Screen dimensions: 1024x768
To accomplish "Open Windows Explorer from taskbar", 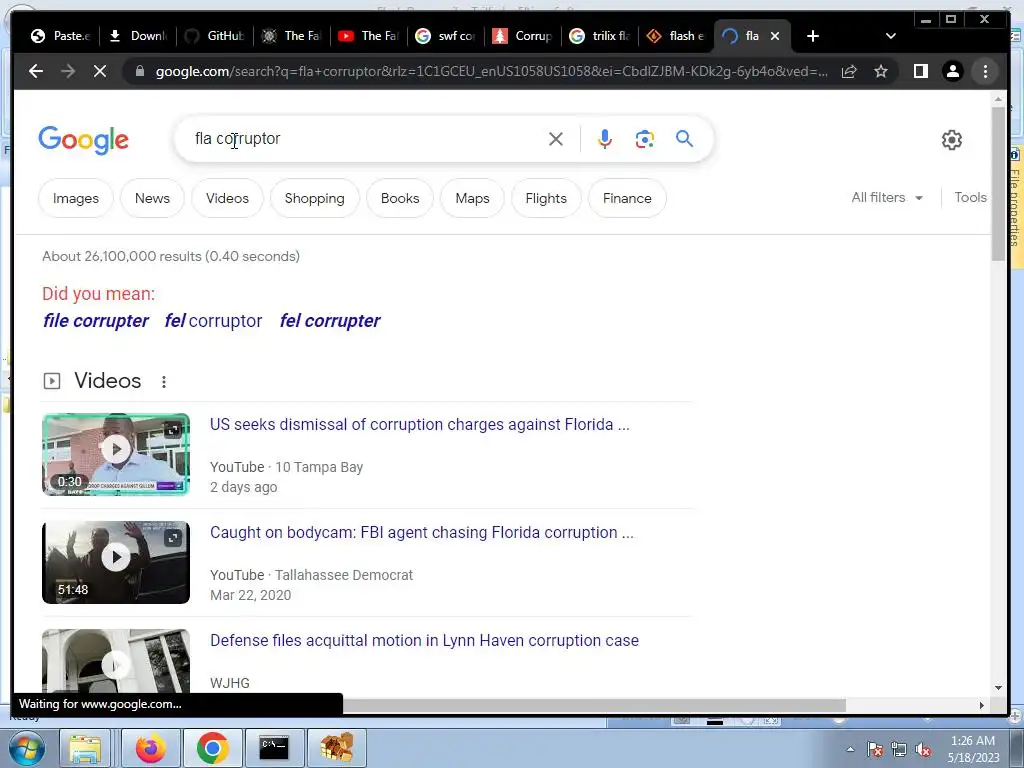I will (x=85, y=748).
